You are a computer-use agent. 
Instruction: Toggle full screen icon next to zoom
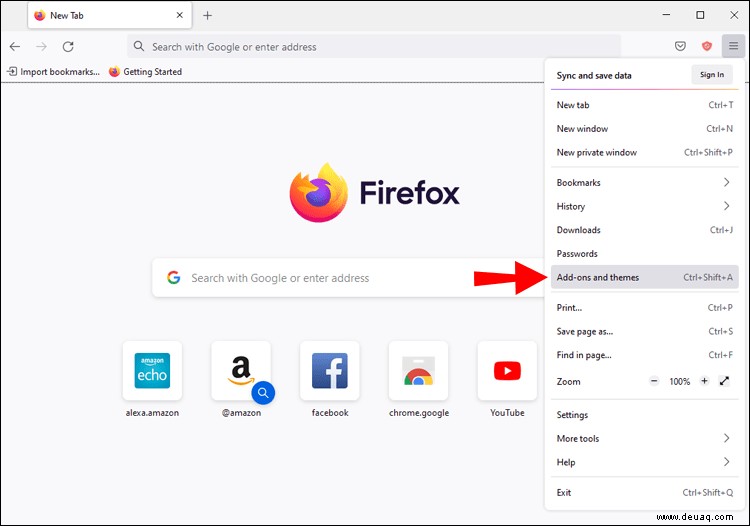724,381
